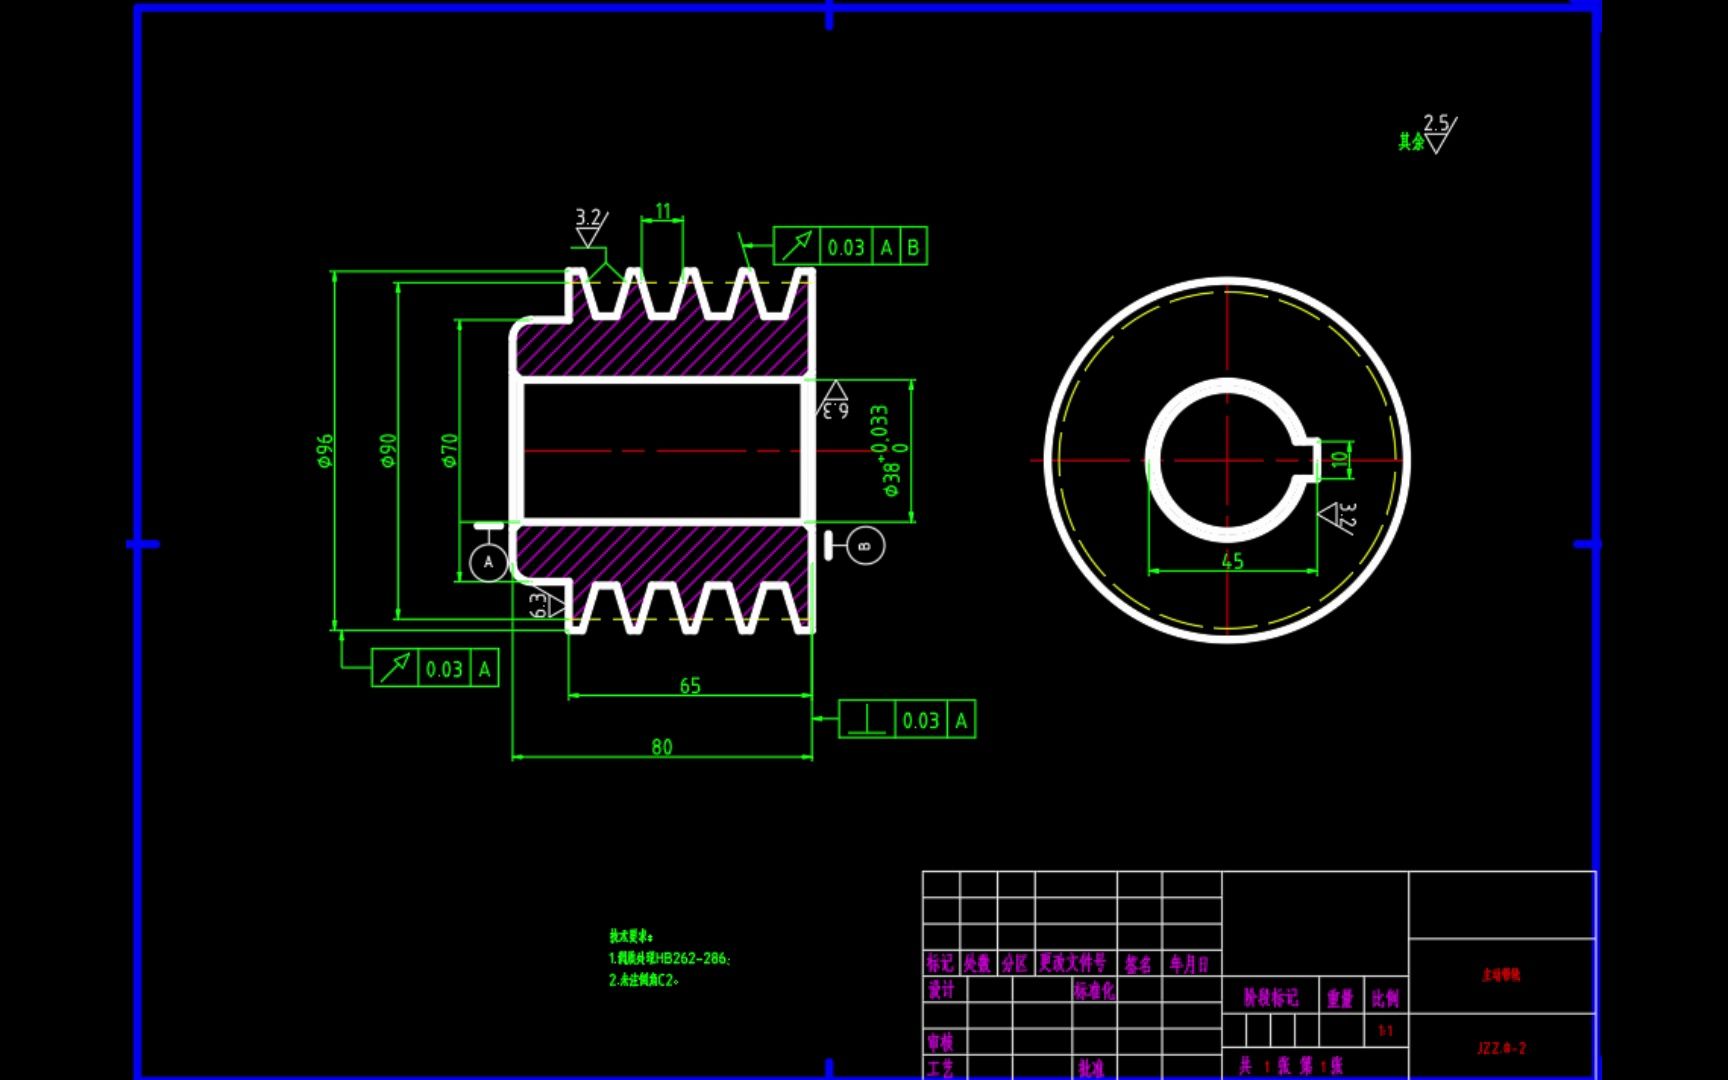The width and height of the screenshot is (1728, 1080).
Task: Select the datum A circle symbol
Action: [x=488, y=562]
